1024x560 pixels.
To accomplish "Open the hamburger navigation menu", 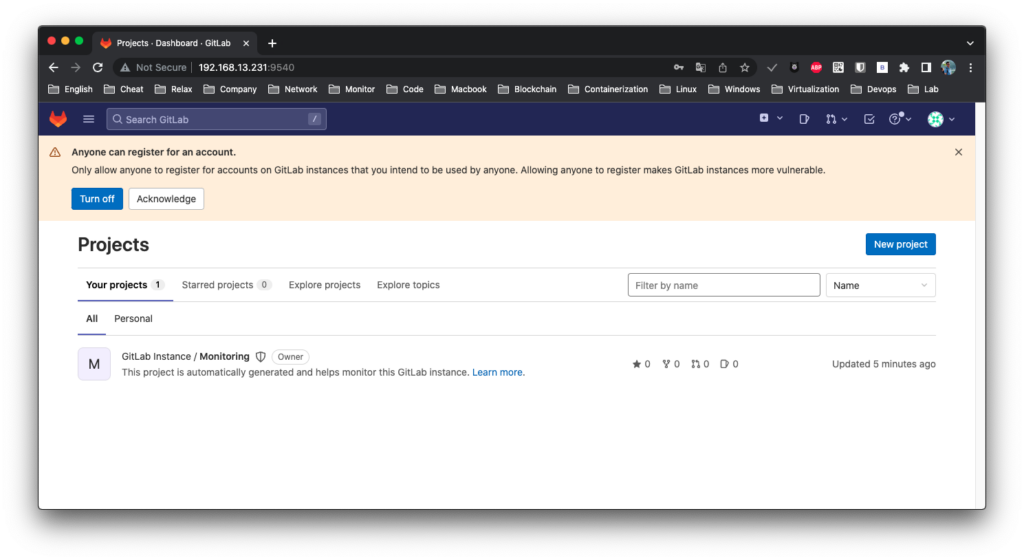I will tap(89, 119).
